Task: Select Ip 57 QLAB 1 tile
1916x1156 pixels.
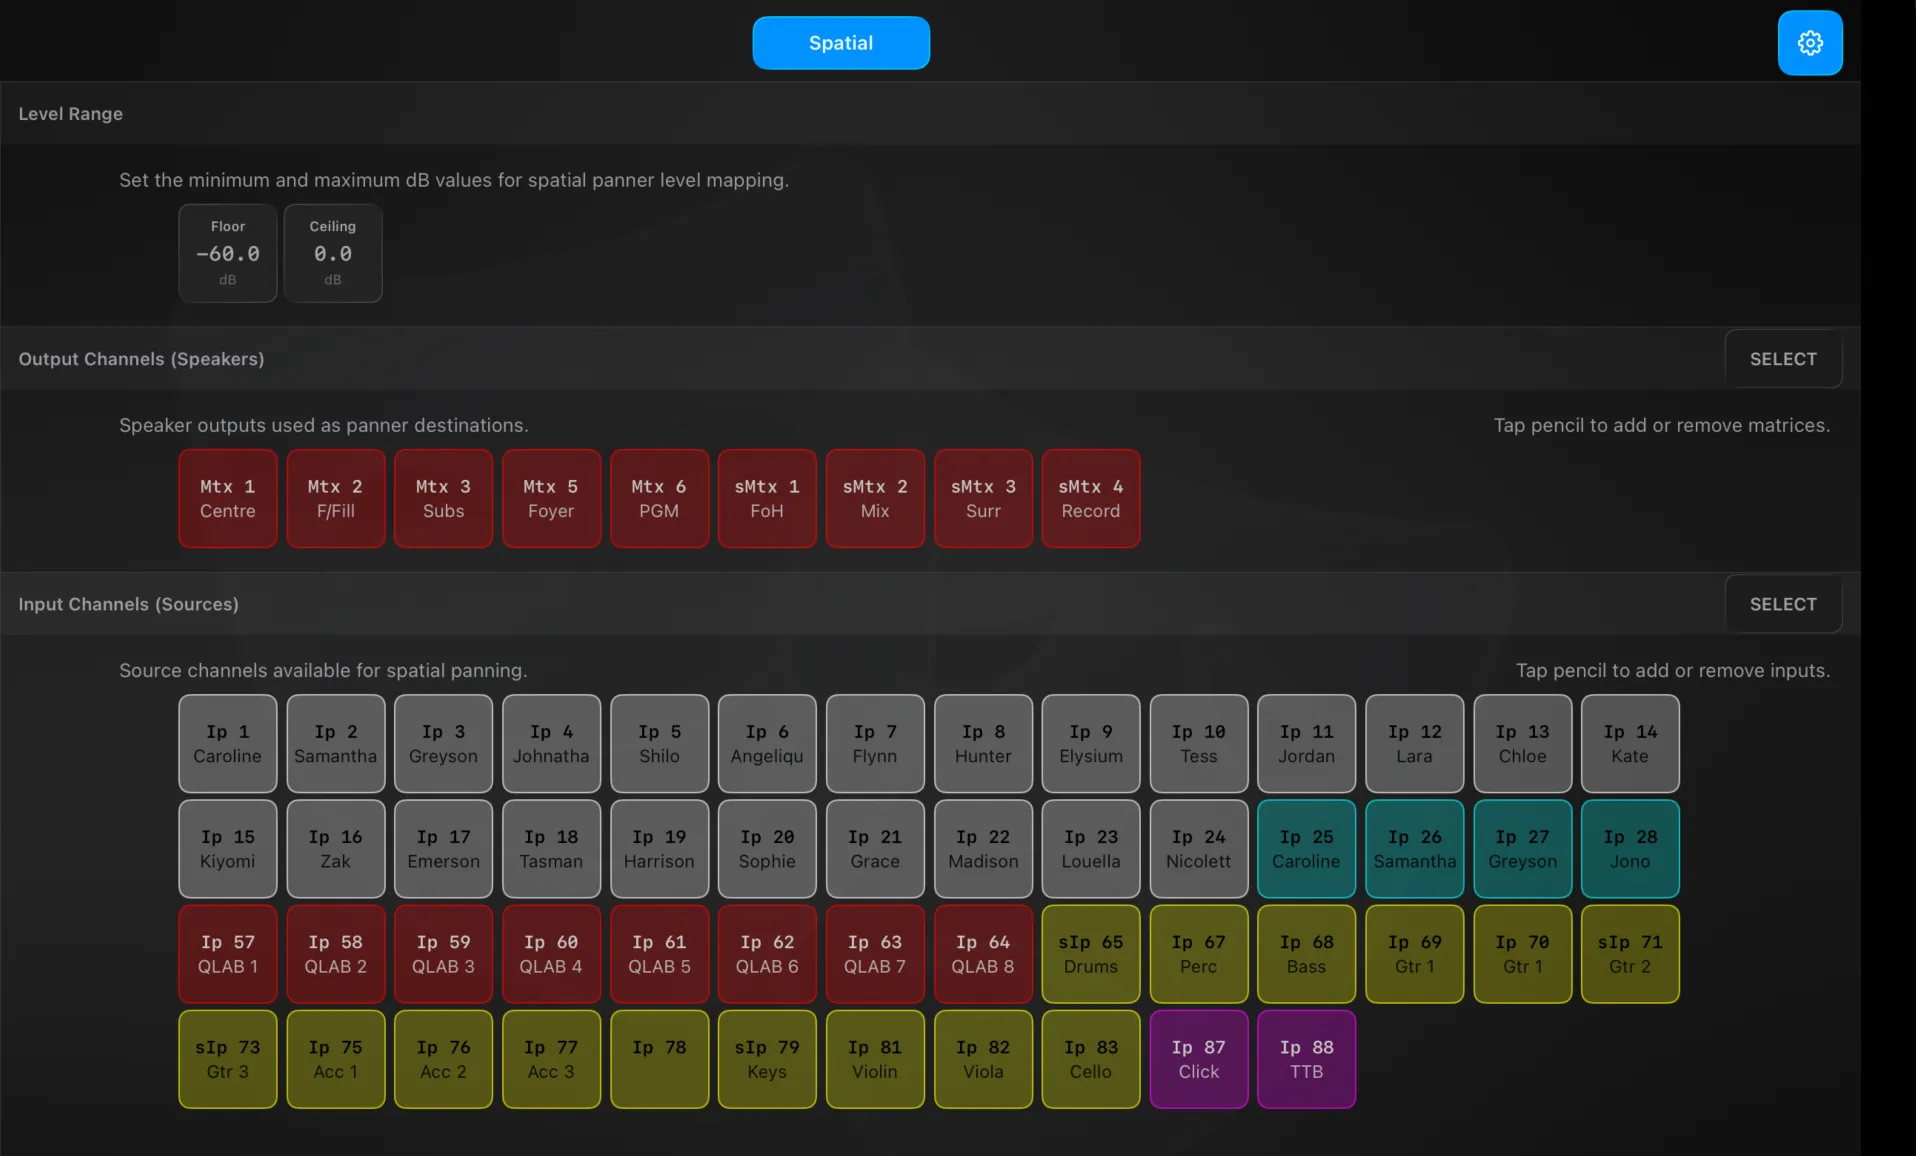Action: pos(228,954)
